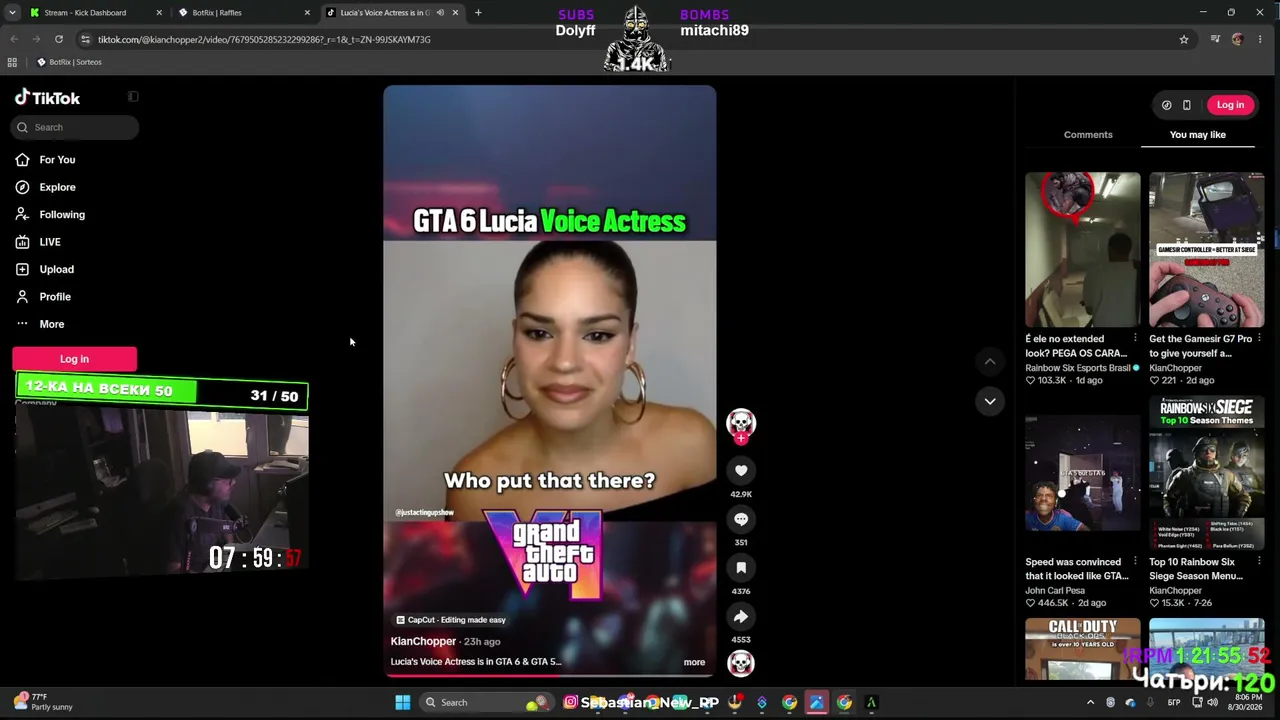The image size is (1280, 720).
Task: Go to the previous video arrow
Action: point(990,362)
